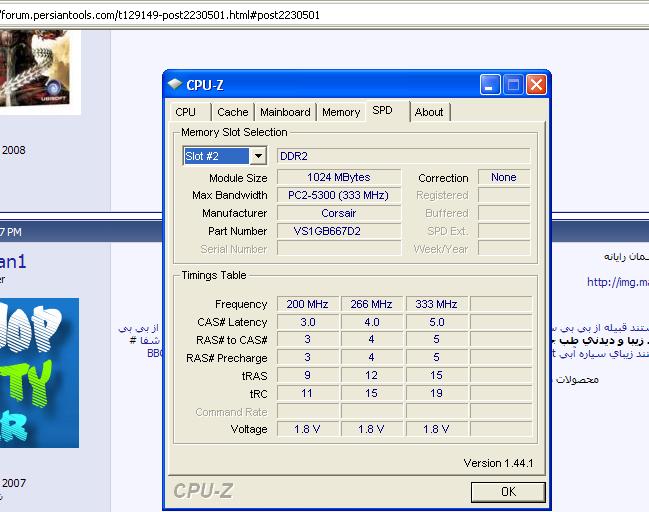Click the PC2-5300 (333 MHz) bandwidth value

click(339, 195)
